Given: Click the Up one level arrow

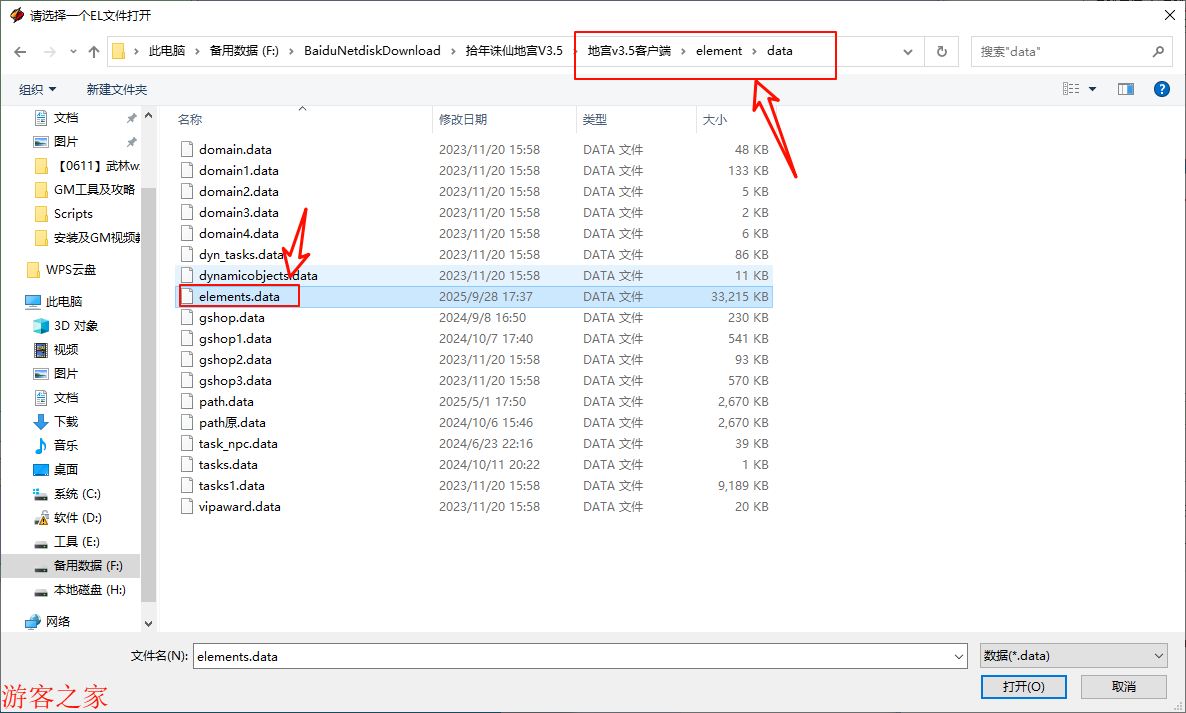Looking at the screenshot, I should pyautogui.click(x=94, y=51).
